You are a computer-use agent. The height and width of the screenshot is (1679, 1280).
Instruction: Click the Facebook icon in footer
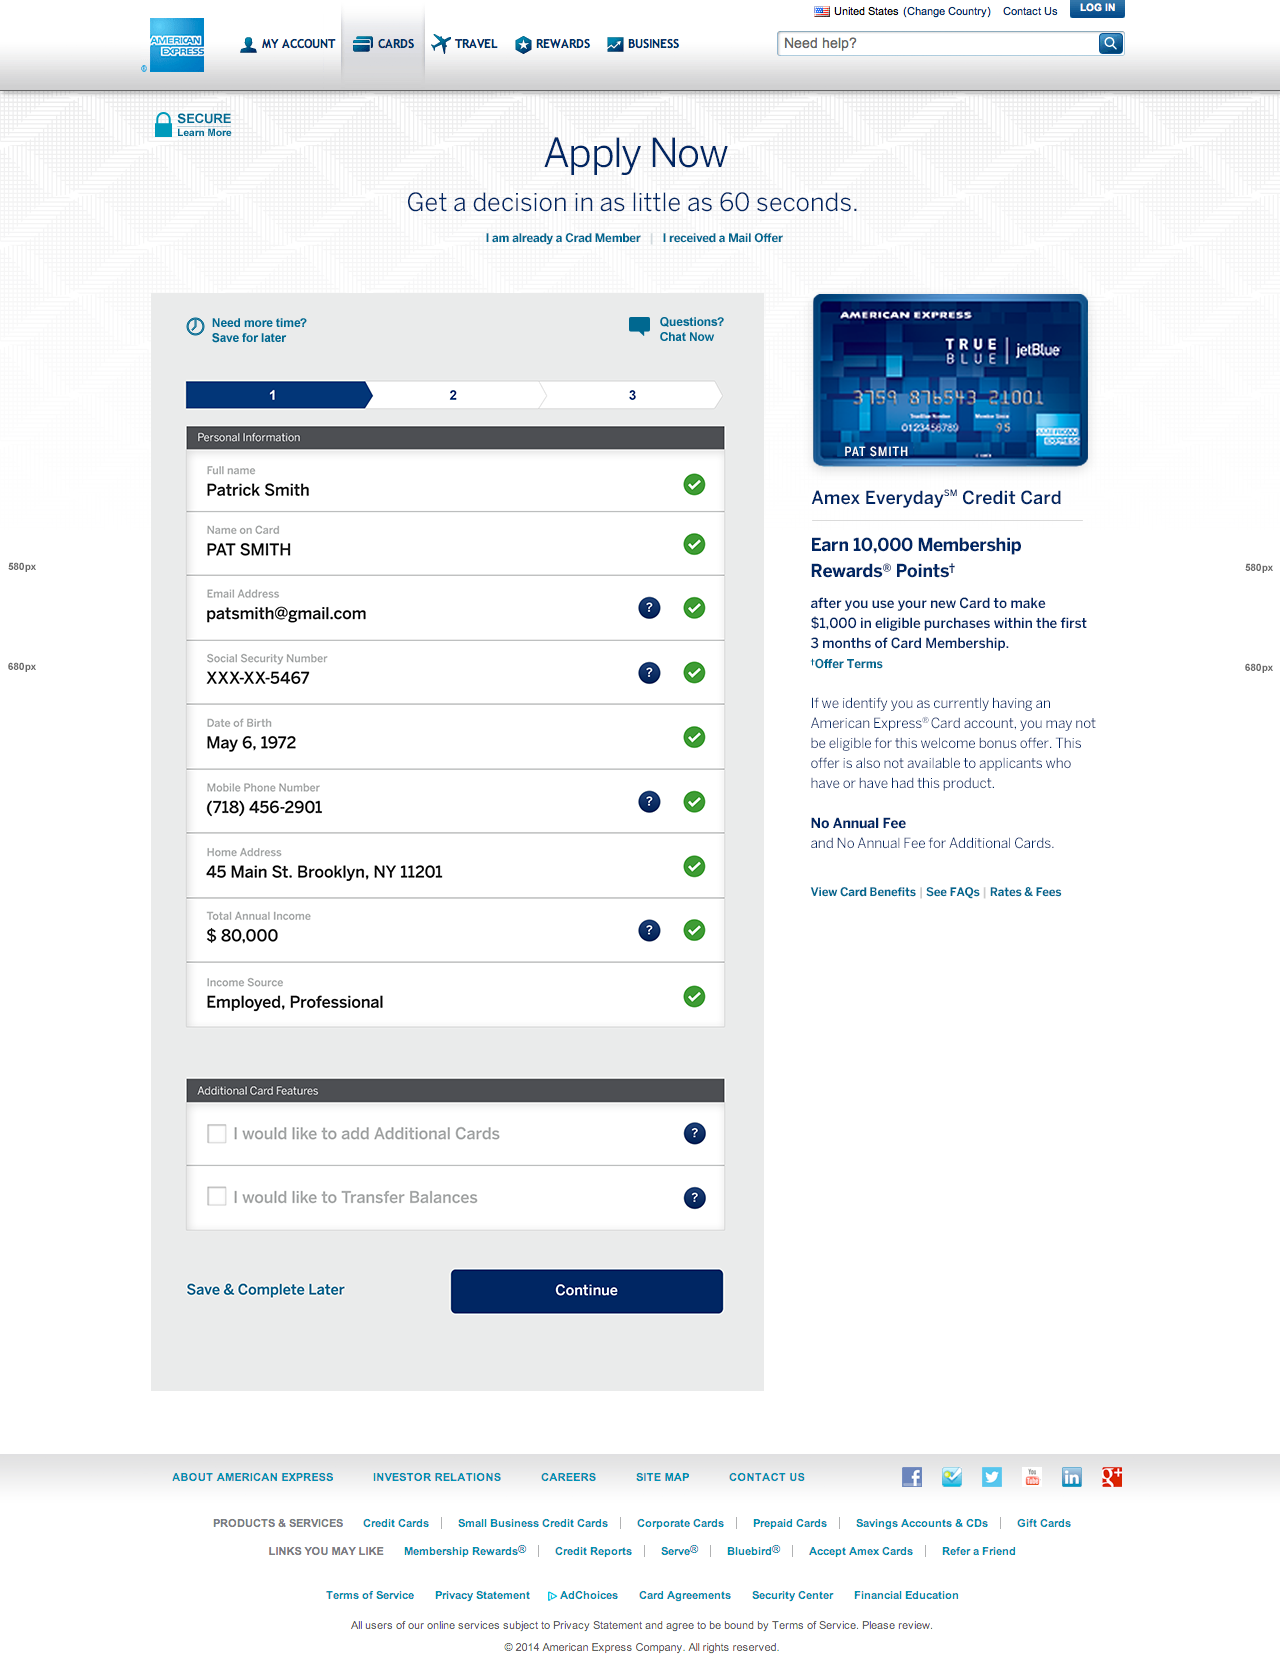[x=912, y=1477]
